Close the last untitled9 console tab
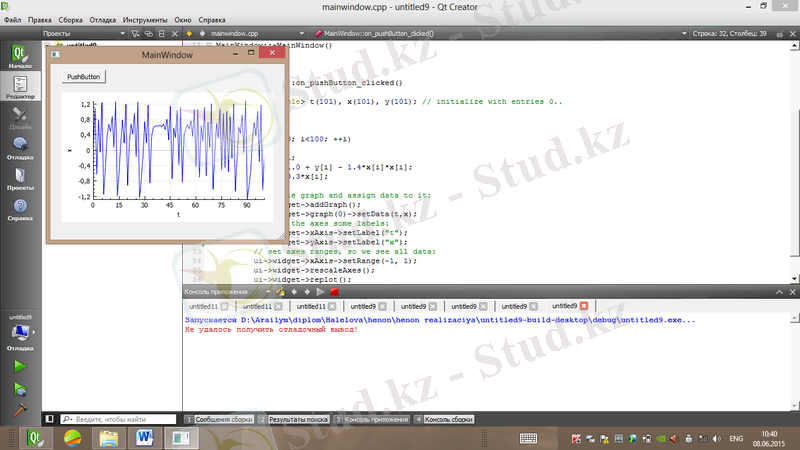This screenshot has width=800, height=450. (584, 306)
